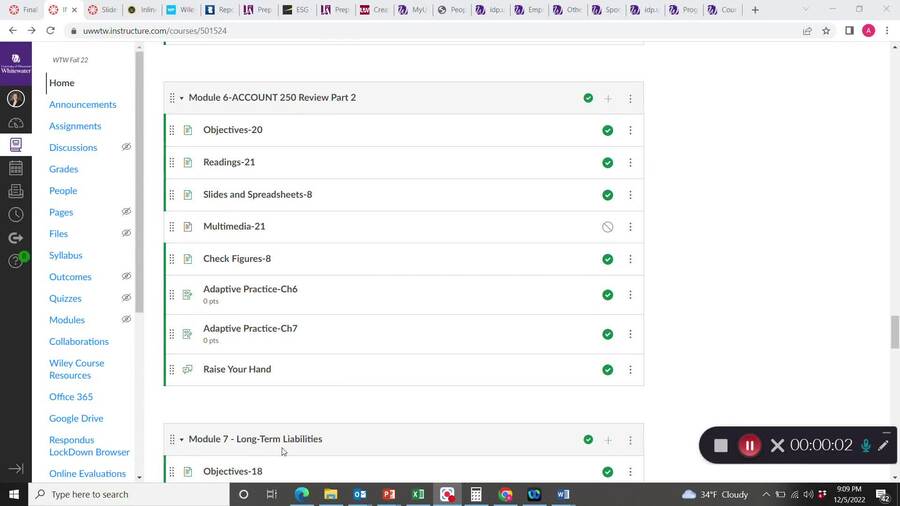
Task: Open the Adaptive Practice-Ch6 assignment
Action: pos(250,289)
